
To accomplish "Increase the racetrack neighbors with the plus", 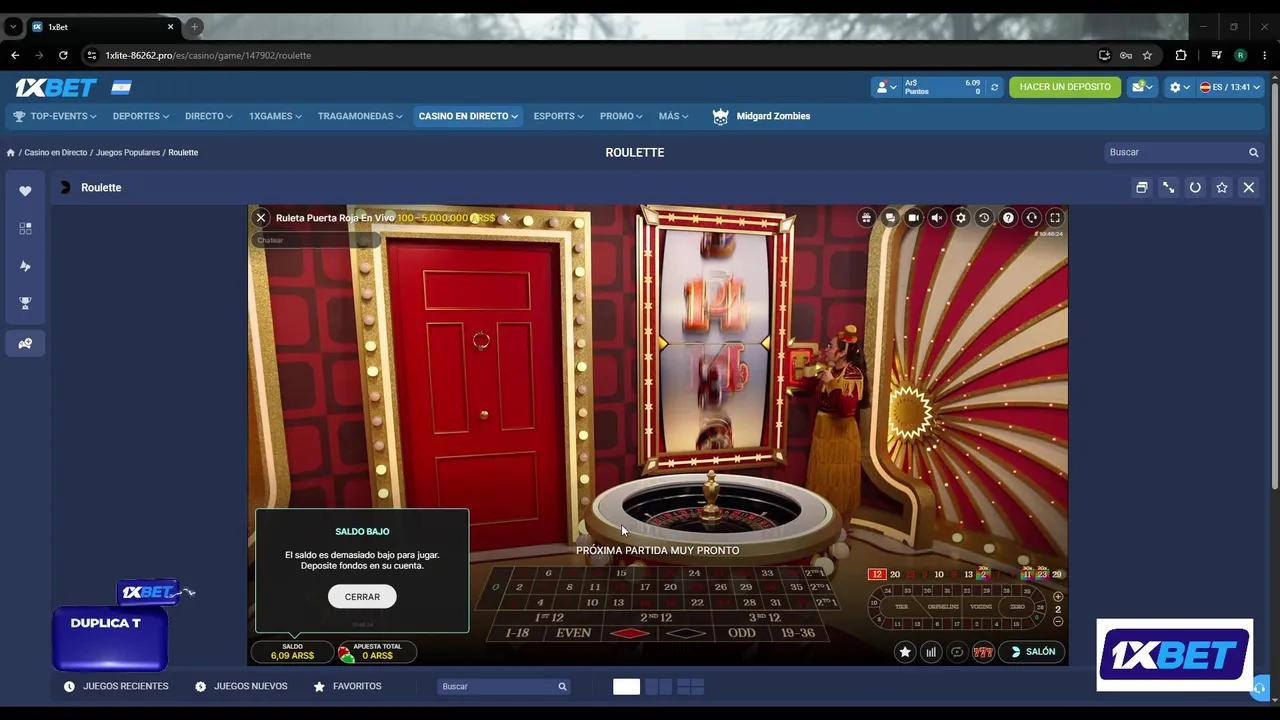I will pos(1058,597).
